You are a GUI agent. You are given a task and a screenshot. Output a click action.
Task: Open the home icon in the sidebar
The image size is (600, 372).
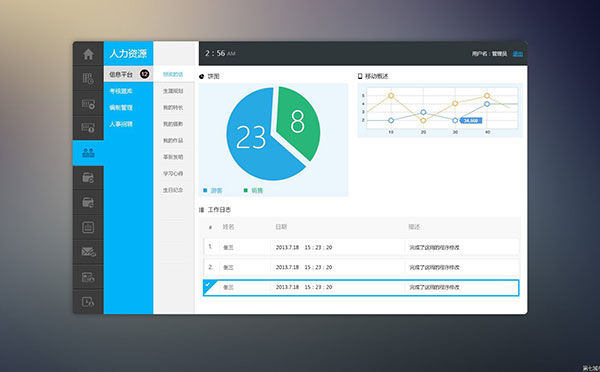(x=88, y=54)
